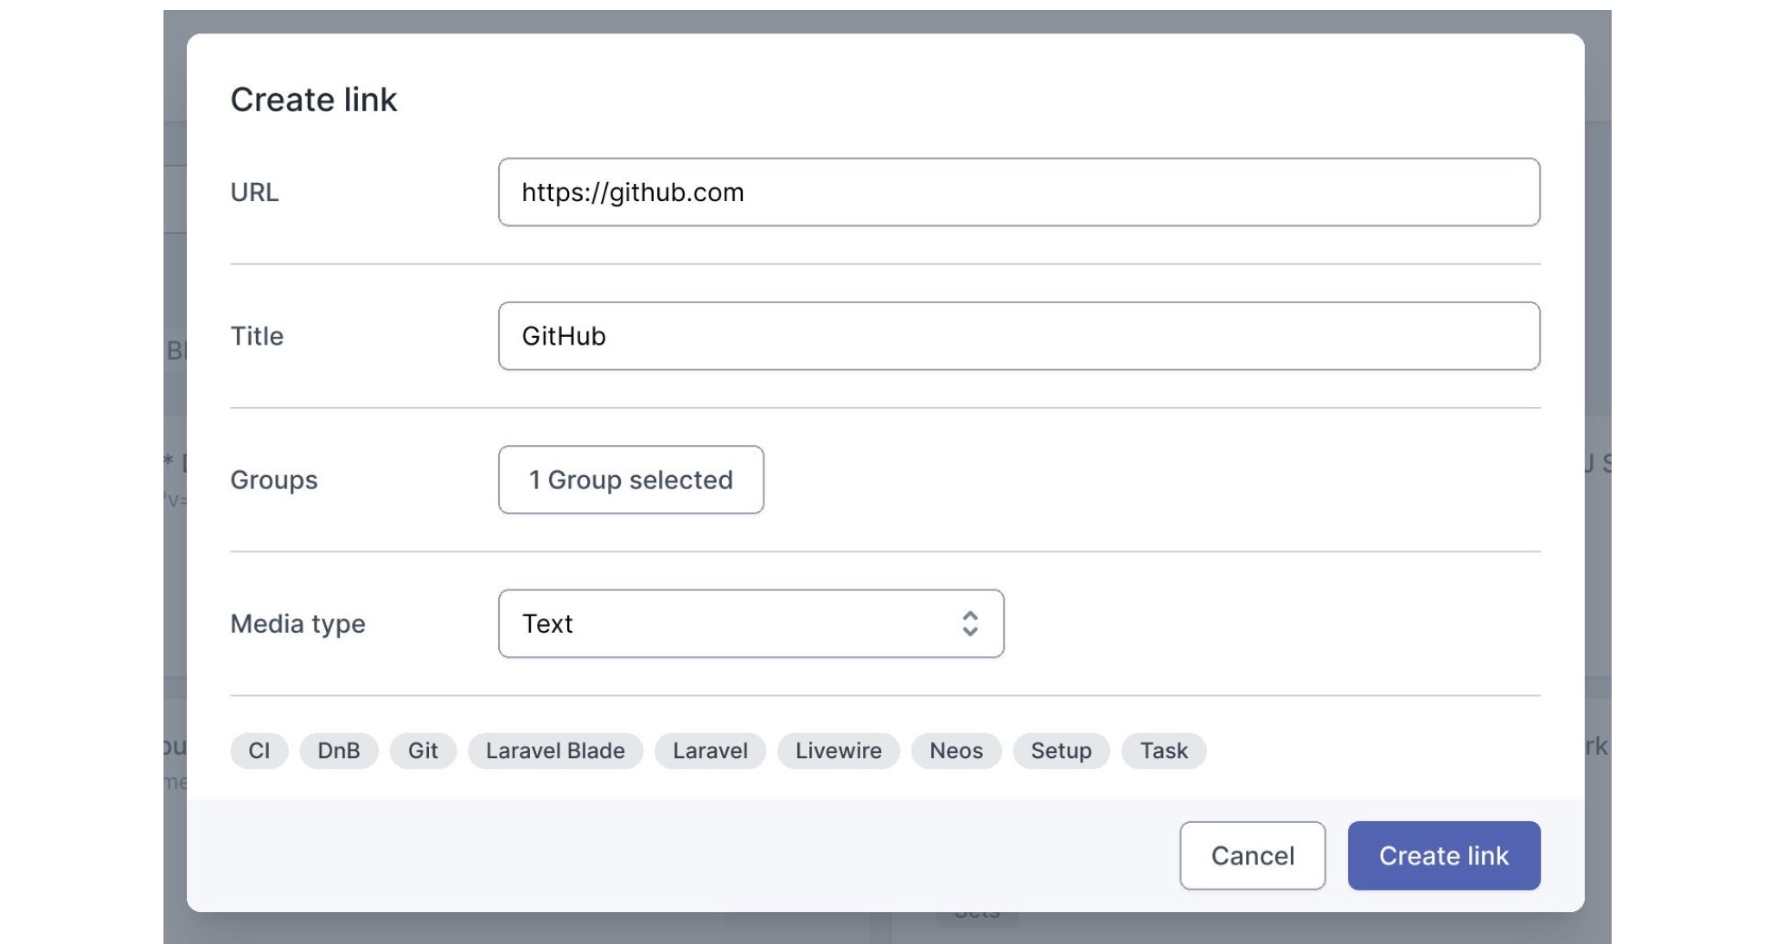Pick the Task tag
Screen dimensions: 1770x952
coord(1164,751)
